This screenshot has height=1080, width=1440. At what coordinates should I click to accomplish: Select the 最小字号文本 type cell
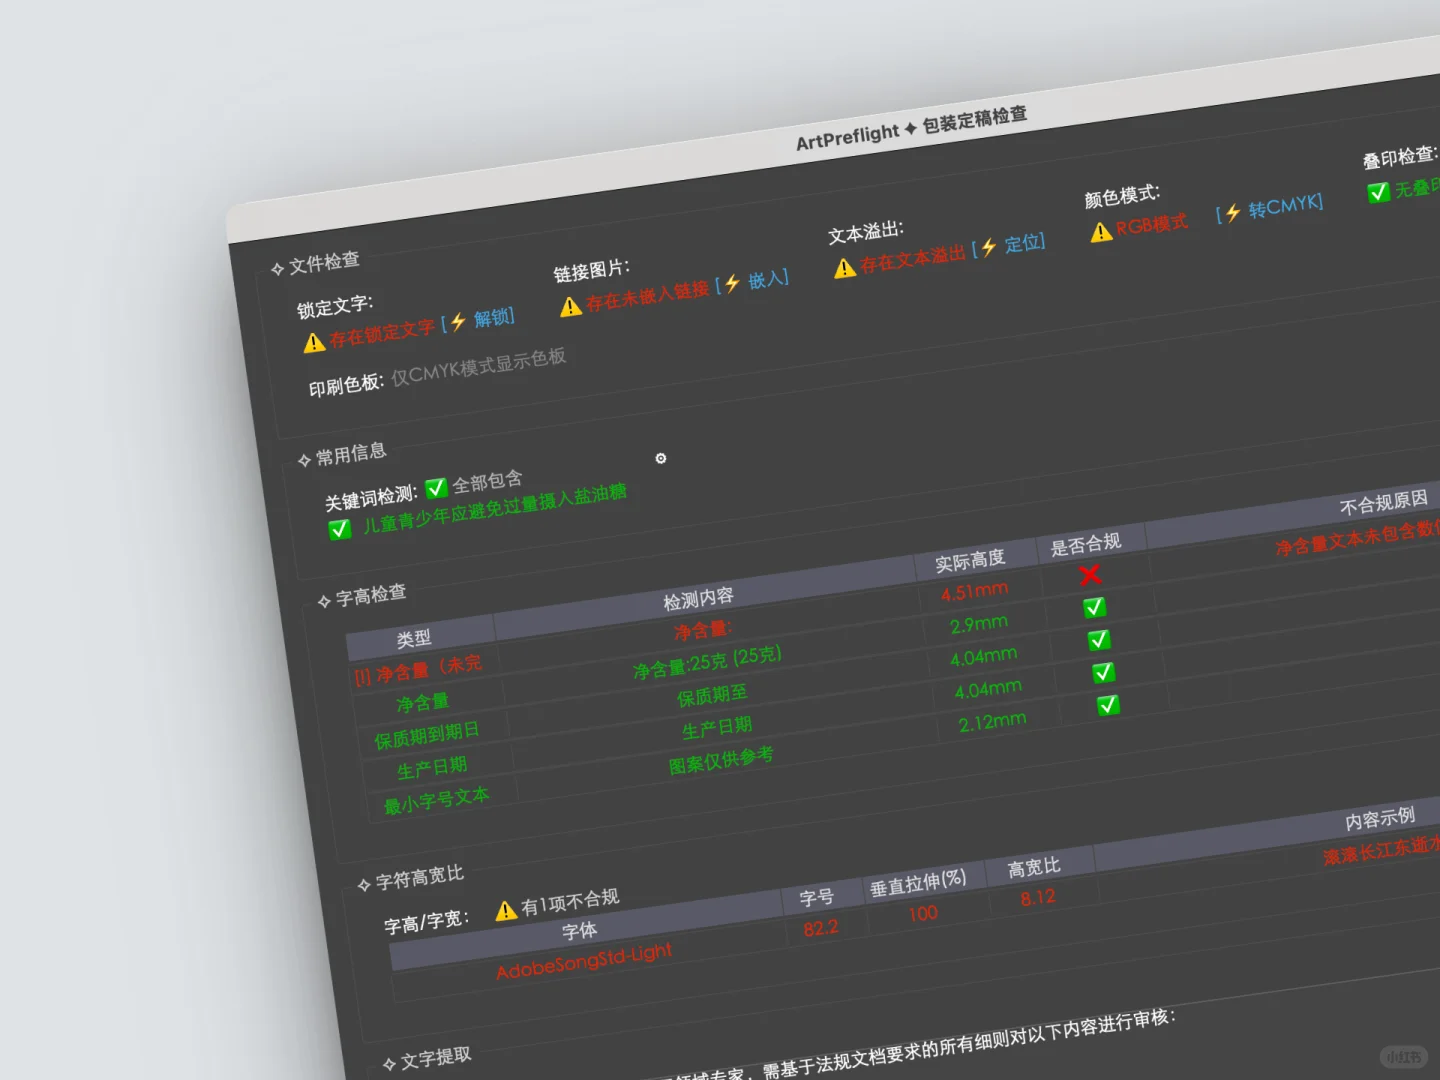pyautogui.click(x=437, y=801)
